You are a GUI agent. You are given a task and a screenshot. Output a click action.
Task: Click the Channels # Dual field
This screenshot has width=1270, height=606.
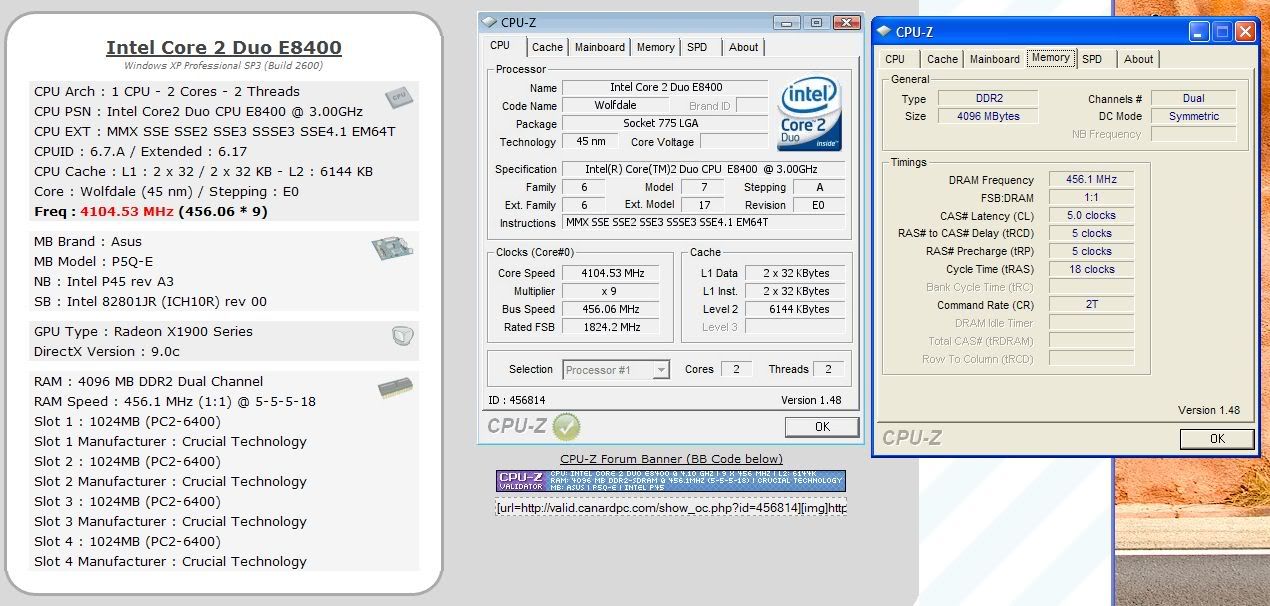(1193, 99)
